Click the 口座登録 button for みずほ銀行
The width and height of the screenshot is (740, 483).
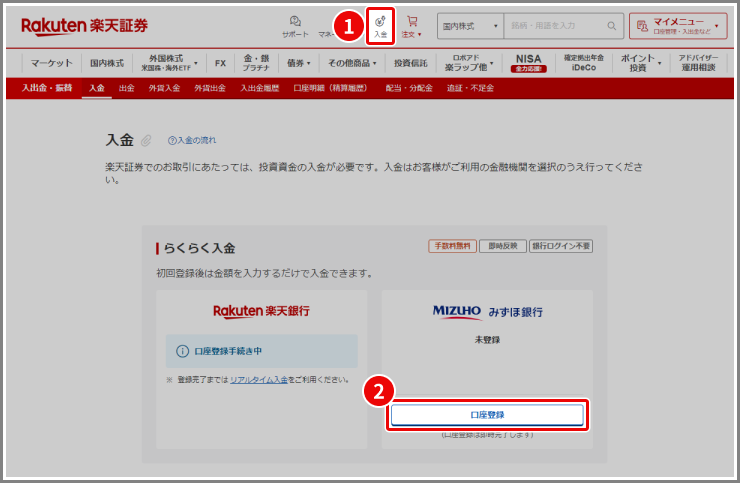(487, 415)
